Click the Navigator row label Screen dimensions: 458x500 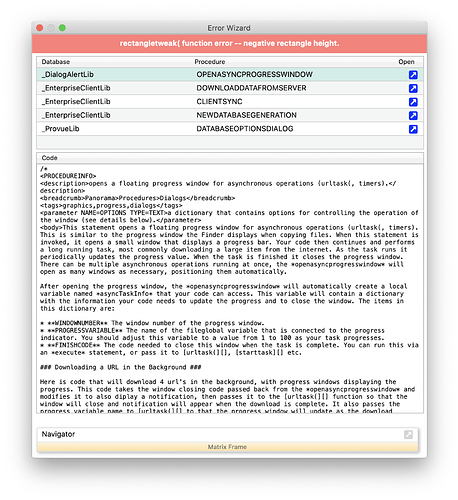tap(58, 434)
